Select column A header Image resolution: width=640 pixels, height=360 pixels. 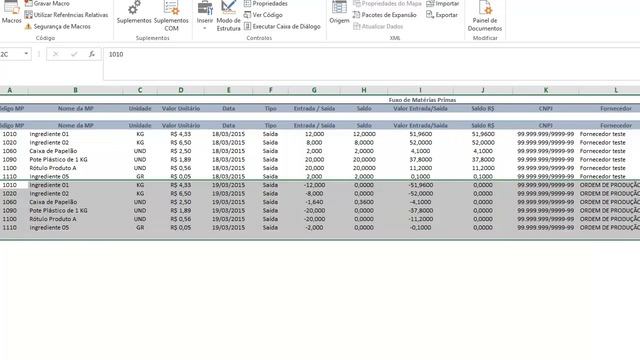pyautogui.click(x=10, y=90)
